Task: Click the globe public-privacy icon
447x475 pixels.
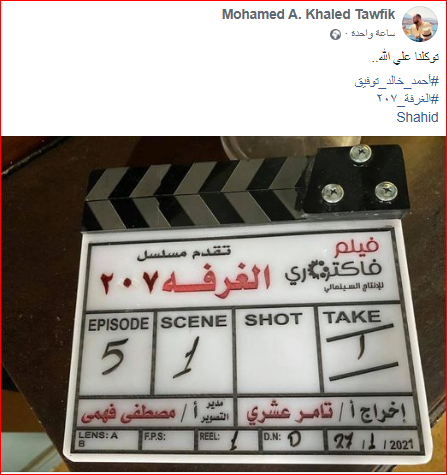Action: coord(335,34)
